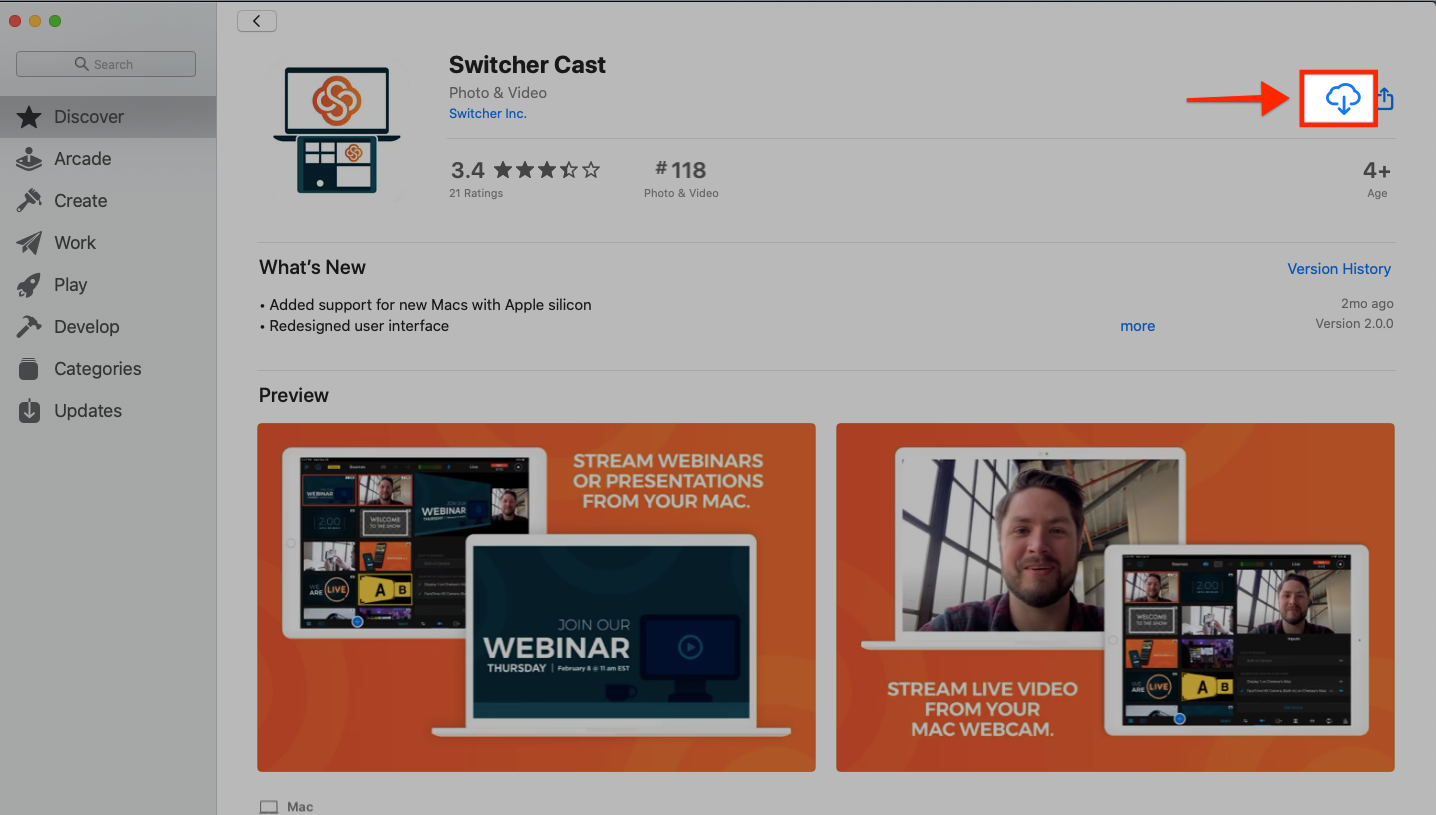Open the live webcam preview screenshot
1436x815 pixels.
pyautogui.click(x=1115, y=597)
